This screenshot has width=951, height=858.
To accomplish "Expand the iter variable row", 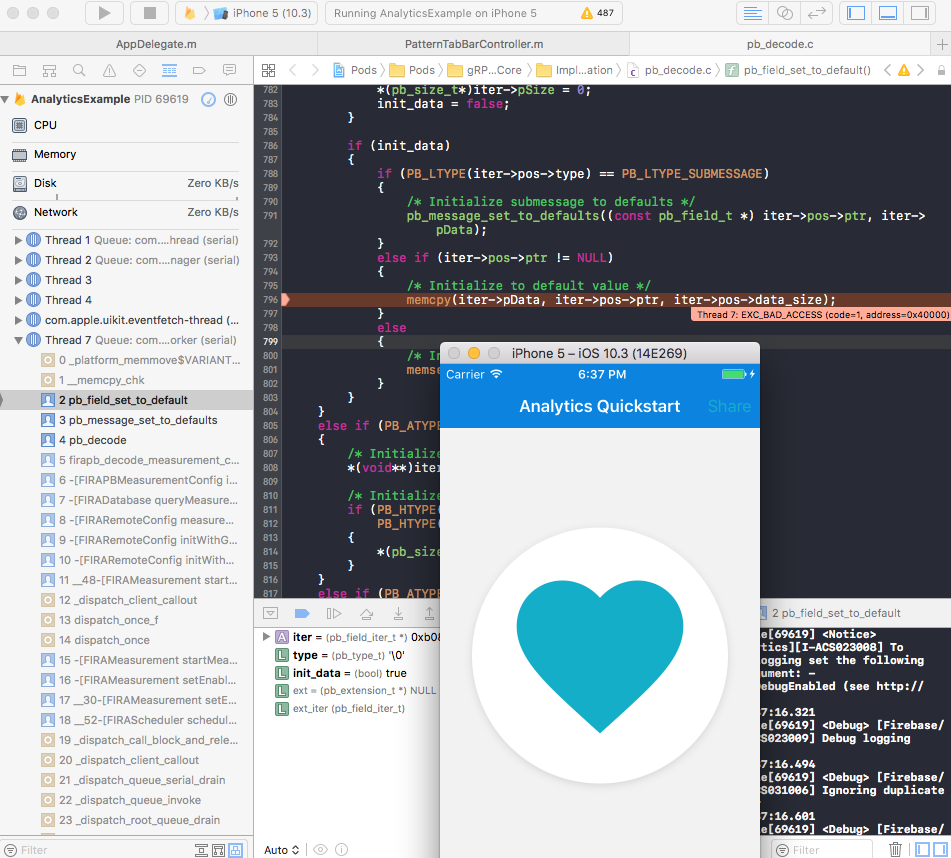I will [266, 637].
